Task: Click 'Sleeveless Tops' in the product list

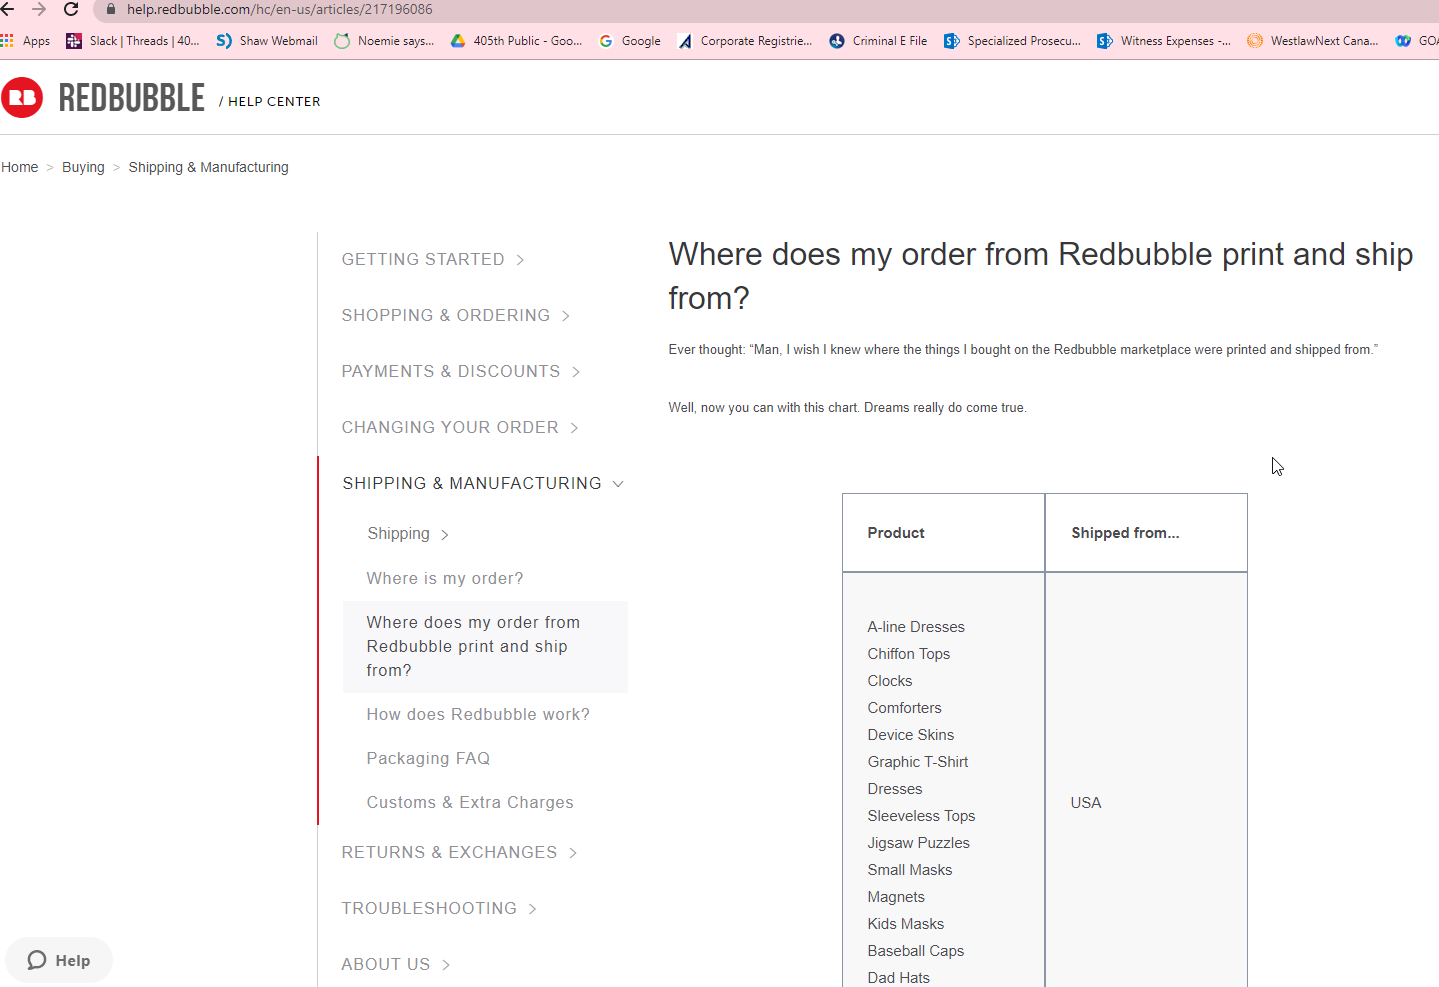Action: tap(921, 816)
